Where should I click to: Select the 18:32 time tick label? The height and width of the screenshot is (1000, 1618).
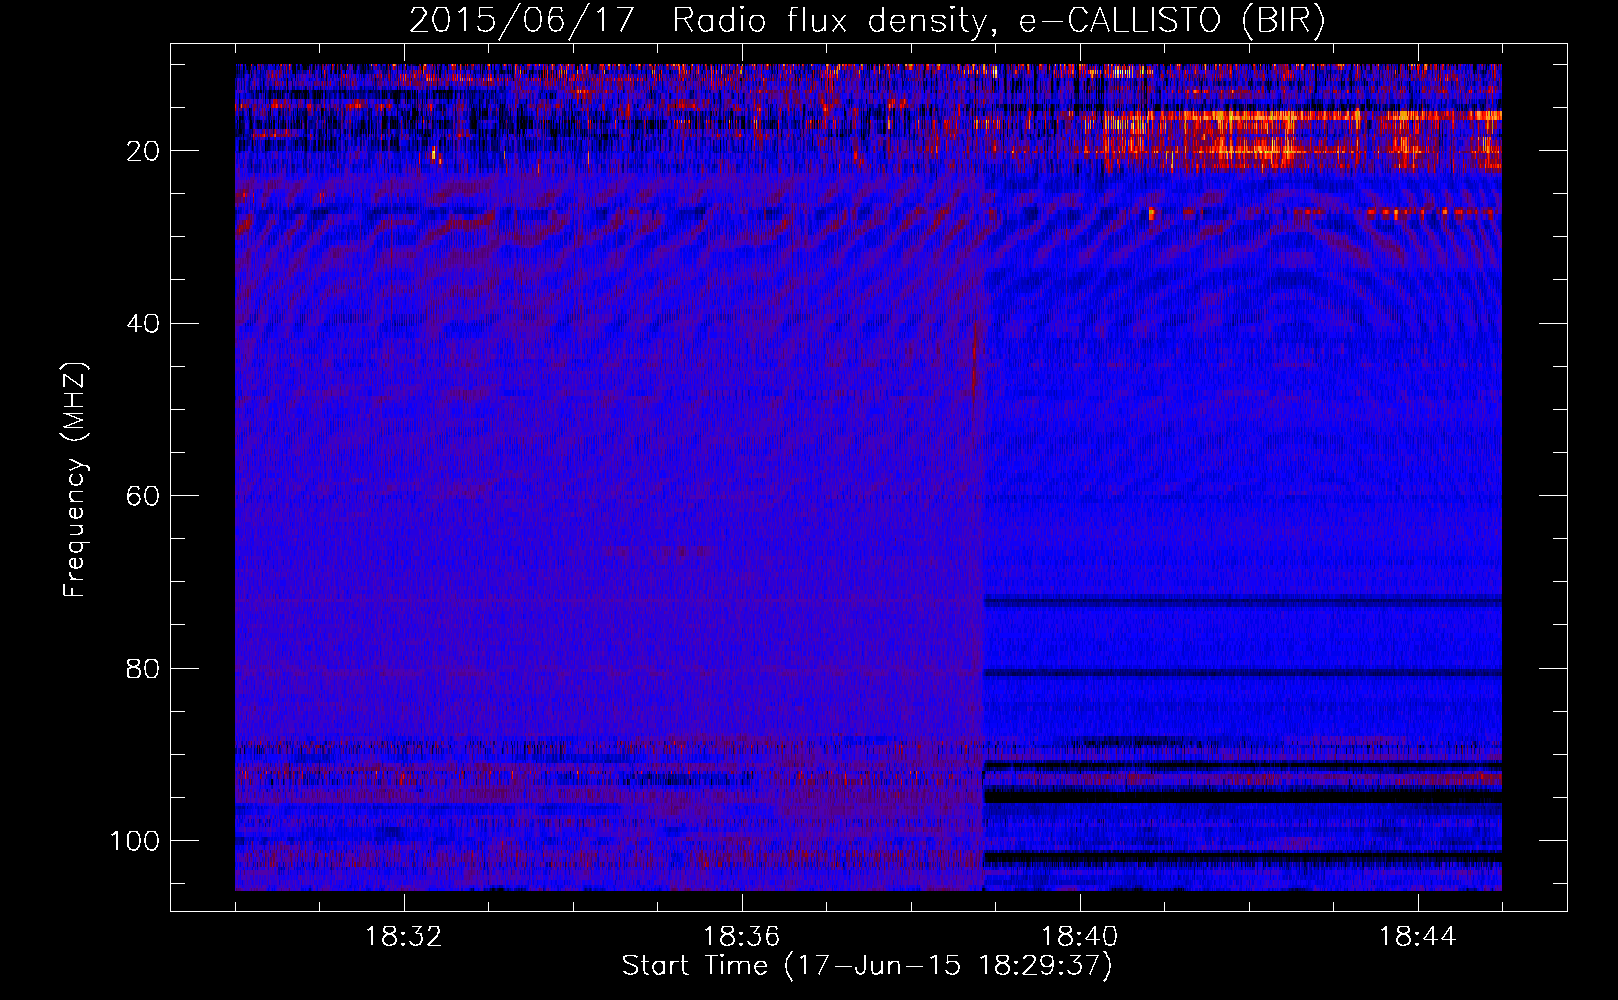tap(404, 937)
